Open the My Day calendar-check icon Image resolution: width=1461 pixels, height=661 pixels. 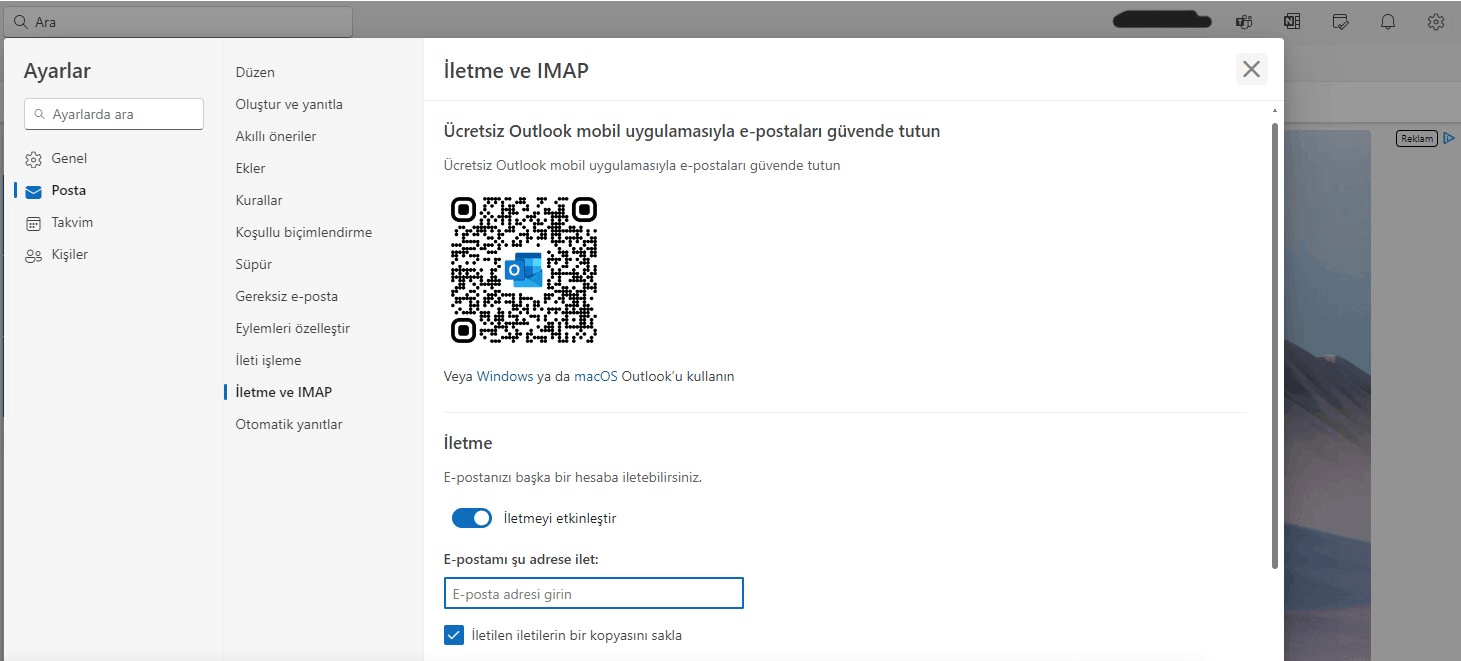click(1340, 21)
